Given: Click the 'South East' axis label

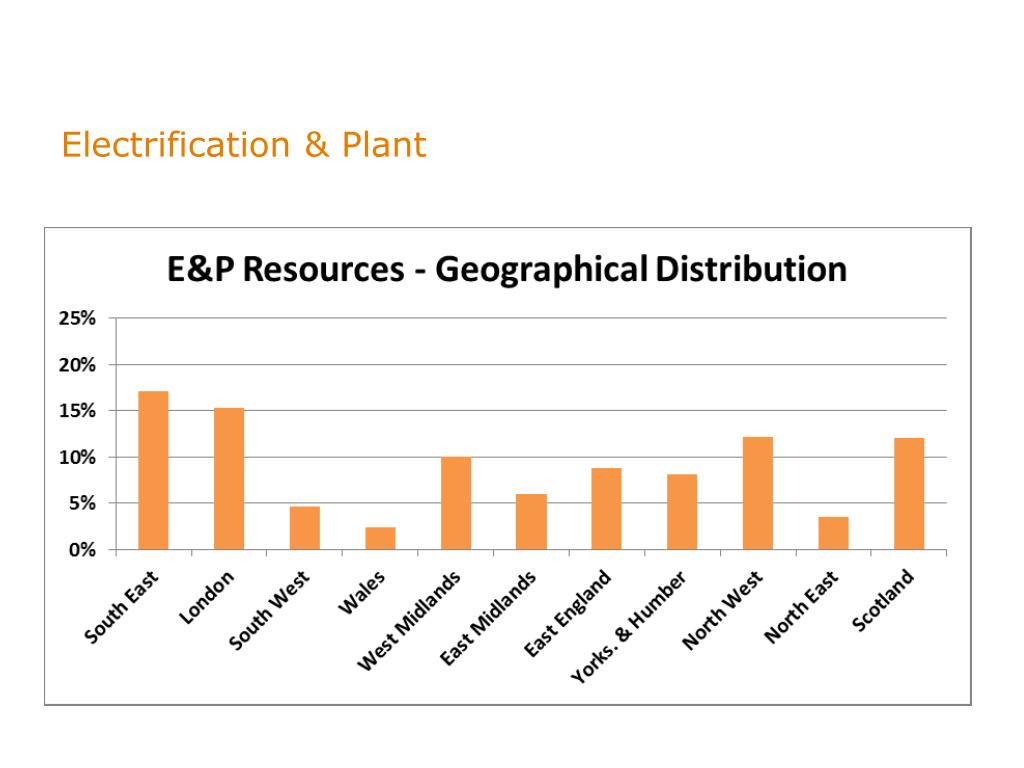Looking at the screenshot, I should (x=121, y=607).
